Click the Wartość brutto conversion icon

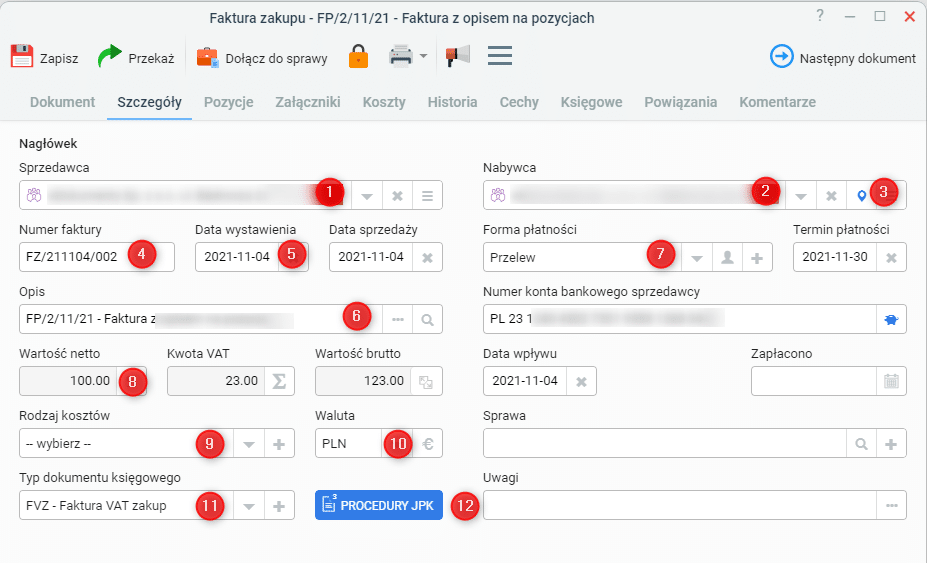click(426, 381)
